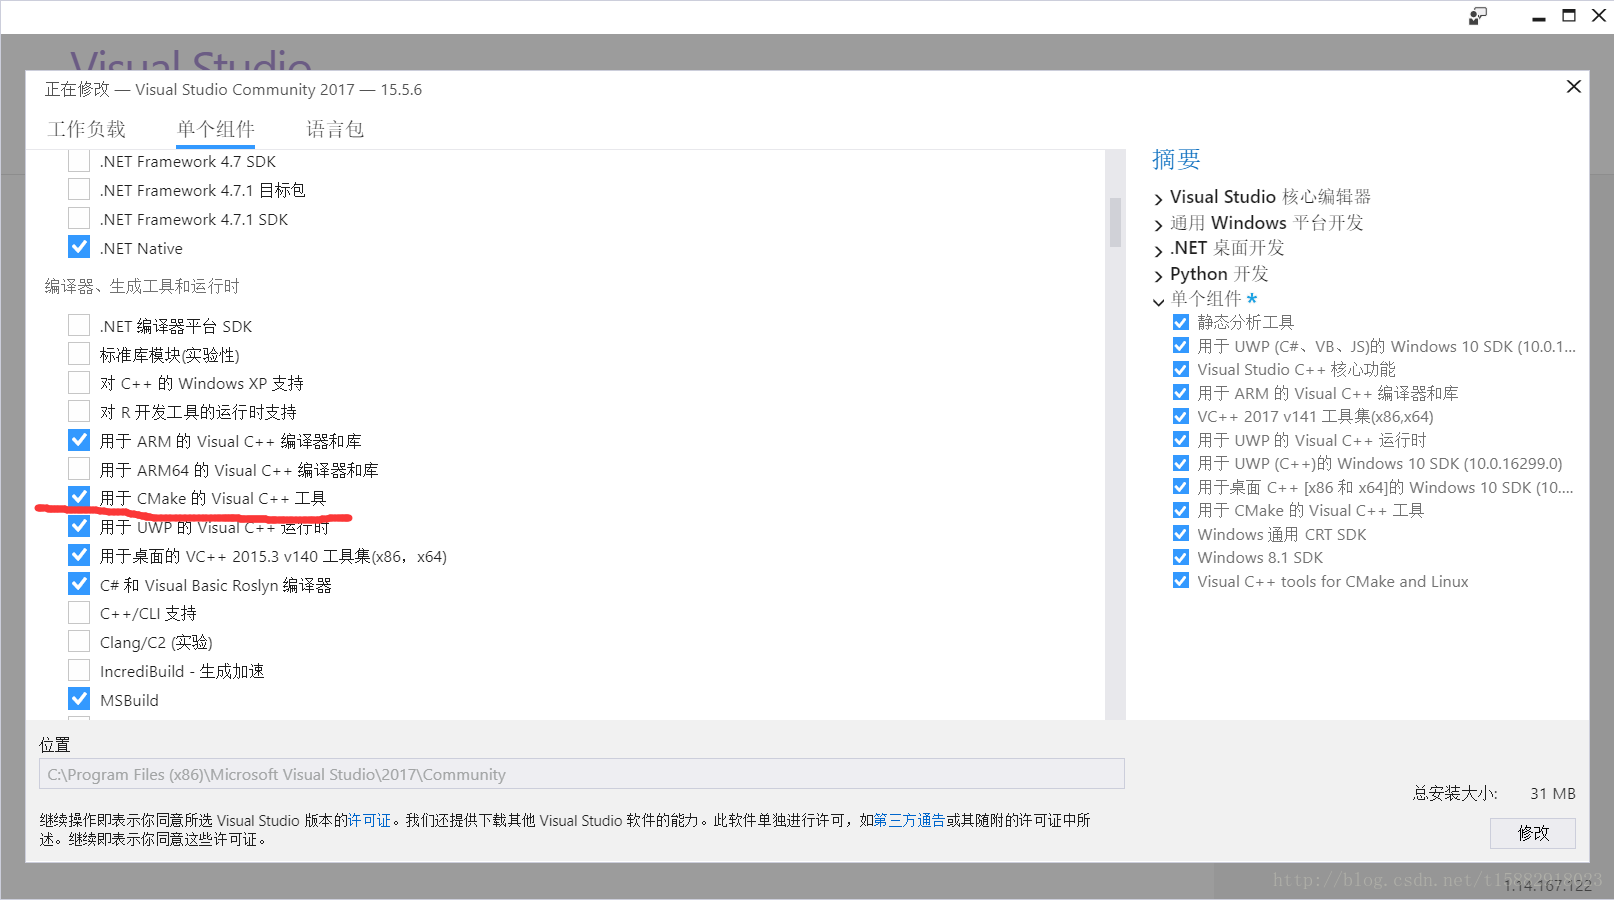Close the Visual Studio Installer window
This screenshot has height=900, width=1614.
pos(1598,16)
